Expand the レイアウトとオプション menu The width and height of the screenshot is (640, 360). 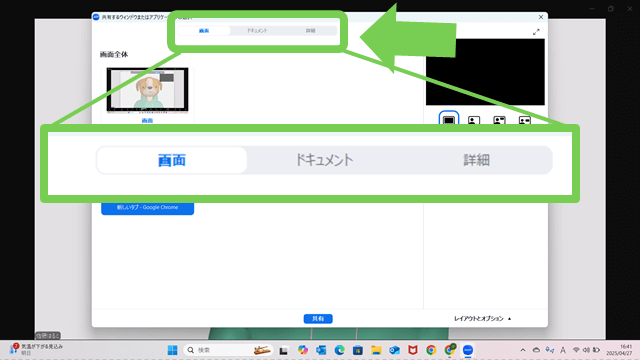pos(482,318)
